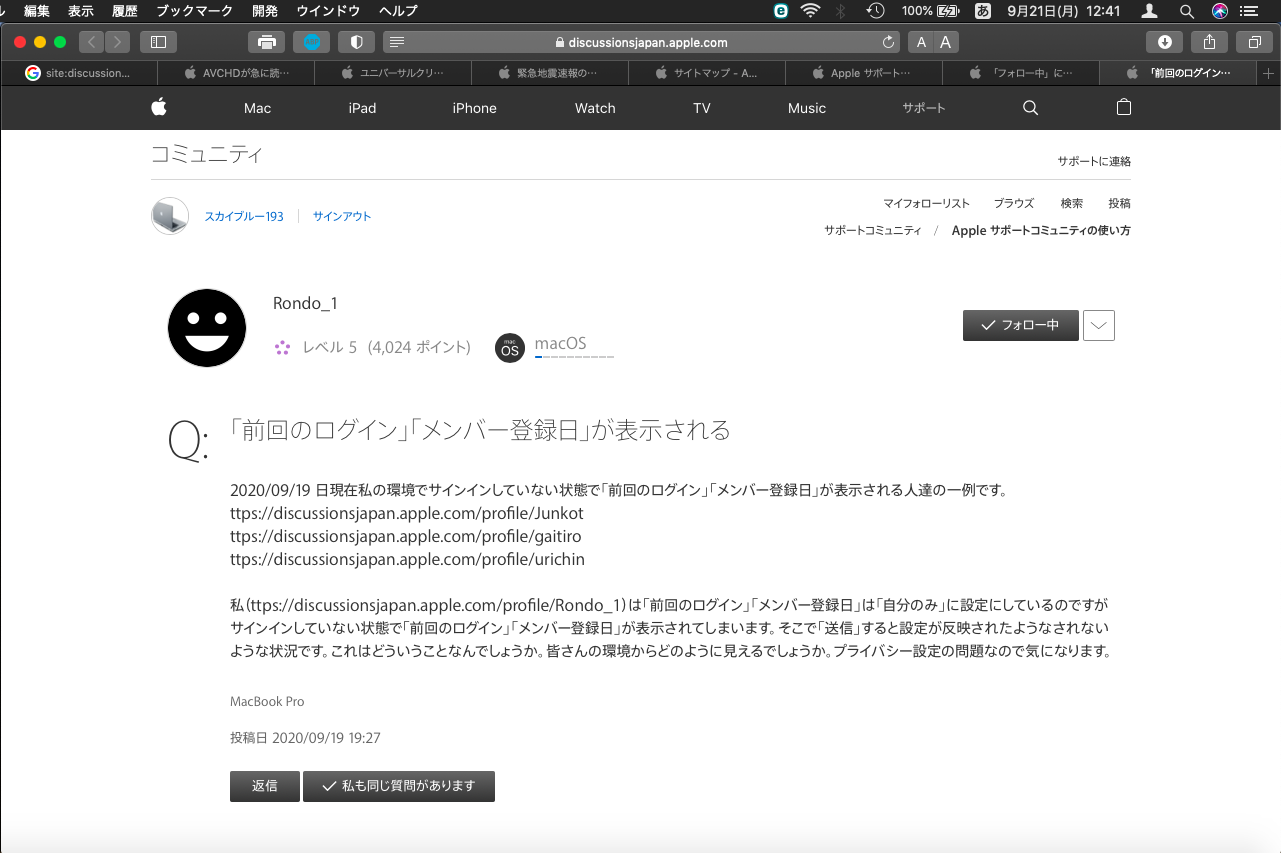Image resolution: width=1281 pixels, height=853 pixels.
Task: Go to Music in Apple navigation
Action: coord(807,108)
